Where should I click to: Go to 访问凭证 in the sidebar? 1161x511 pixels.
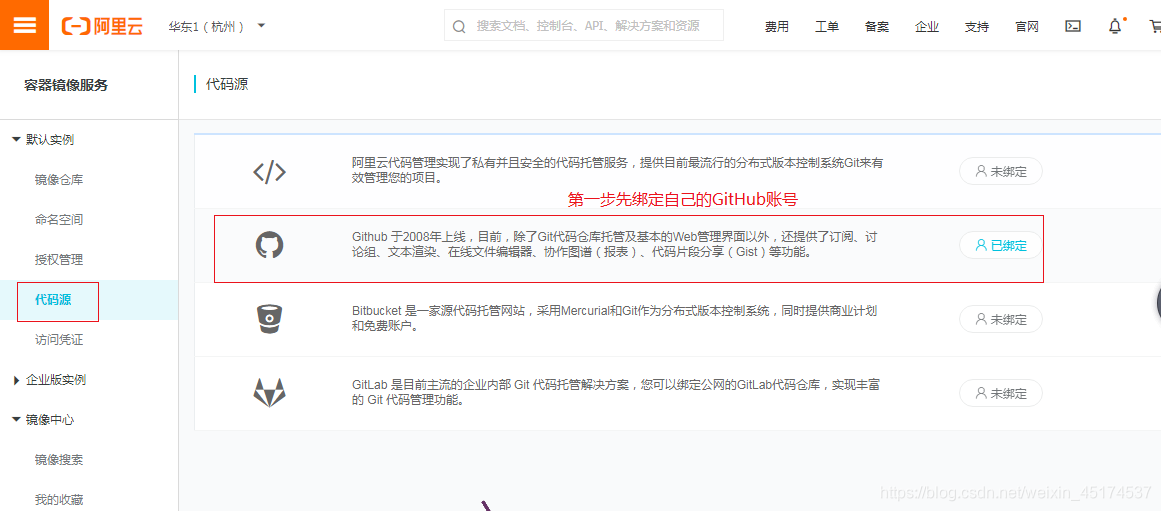point(58,339)
